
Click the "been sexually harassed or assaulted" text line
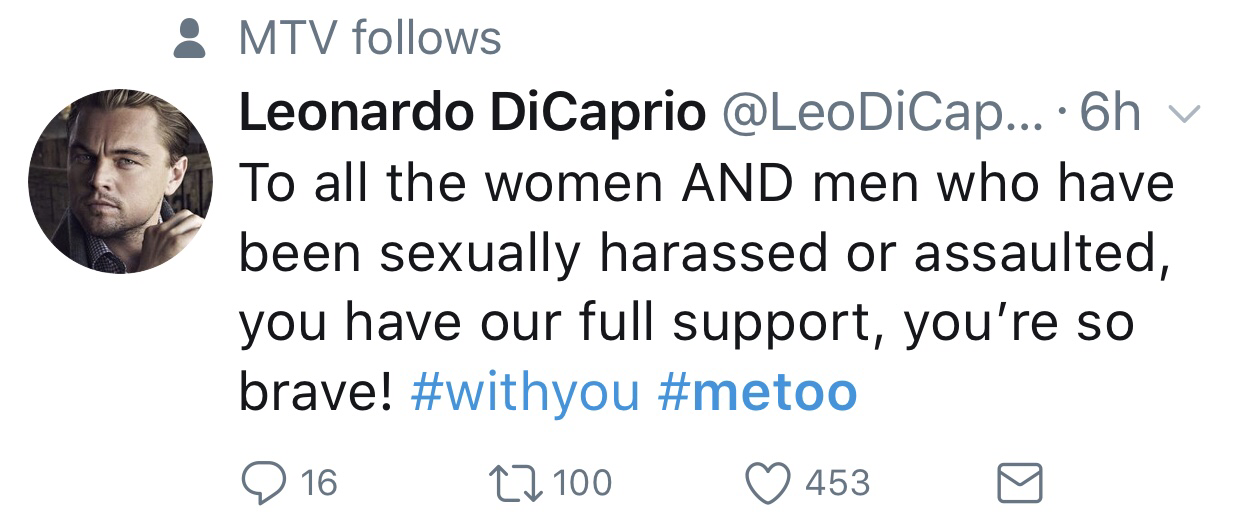[x=705, y=255]
